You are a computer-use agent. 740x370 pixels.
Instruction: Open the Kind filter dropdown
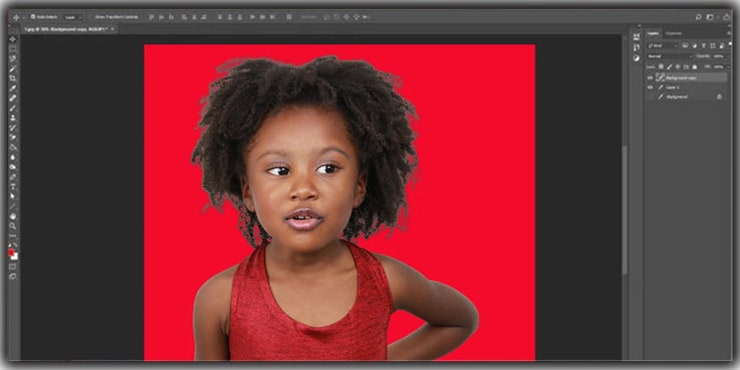[663, 46]
